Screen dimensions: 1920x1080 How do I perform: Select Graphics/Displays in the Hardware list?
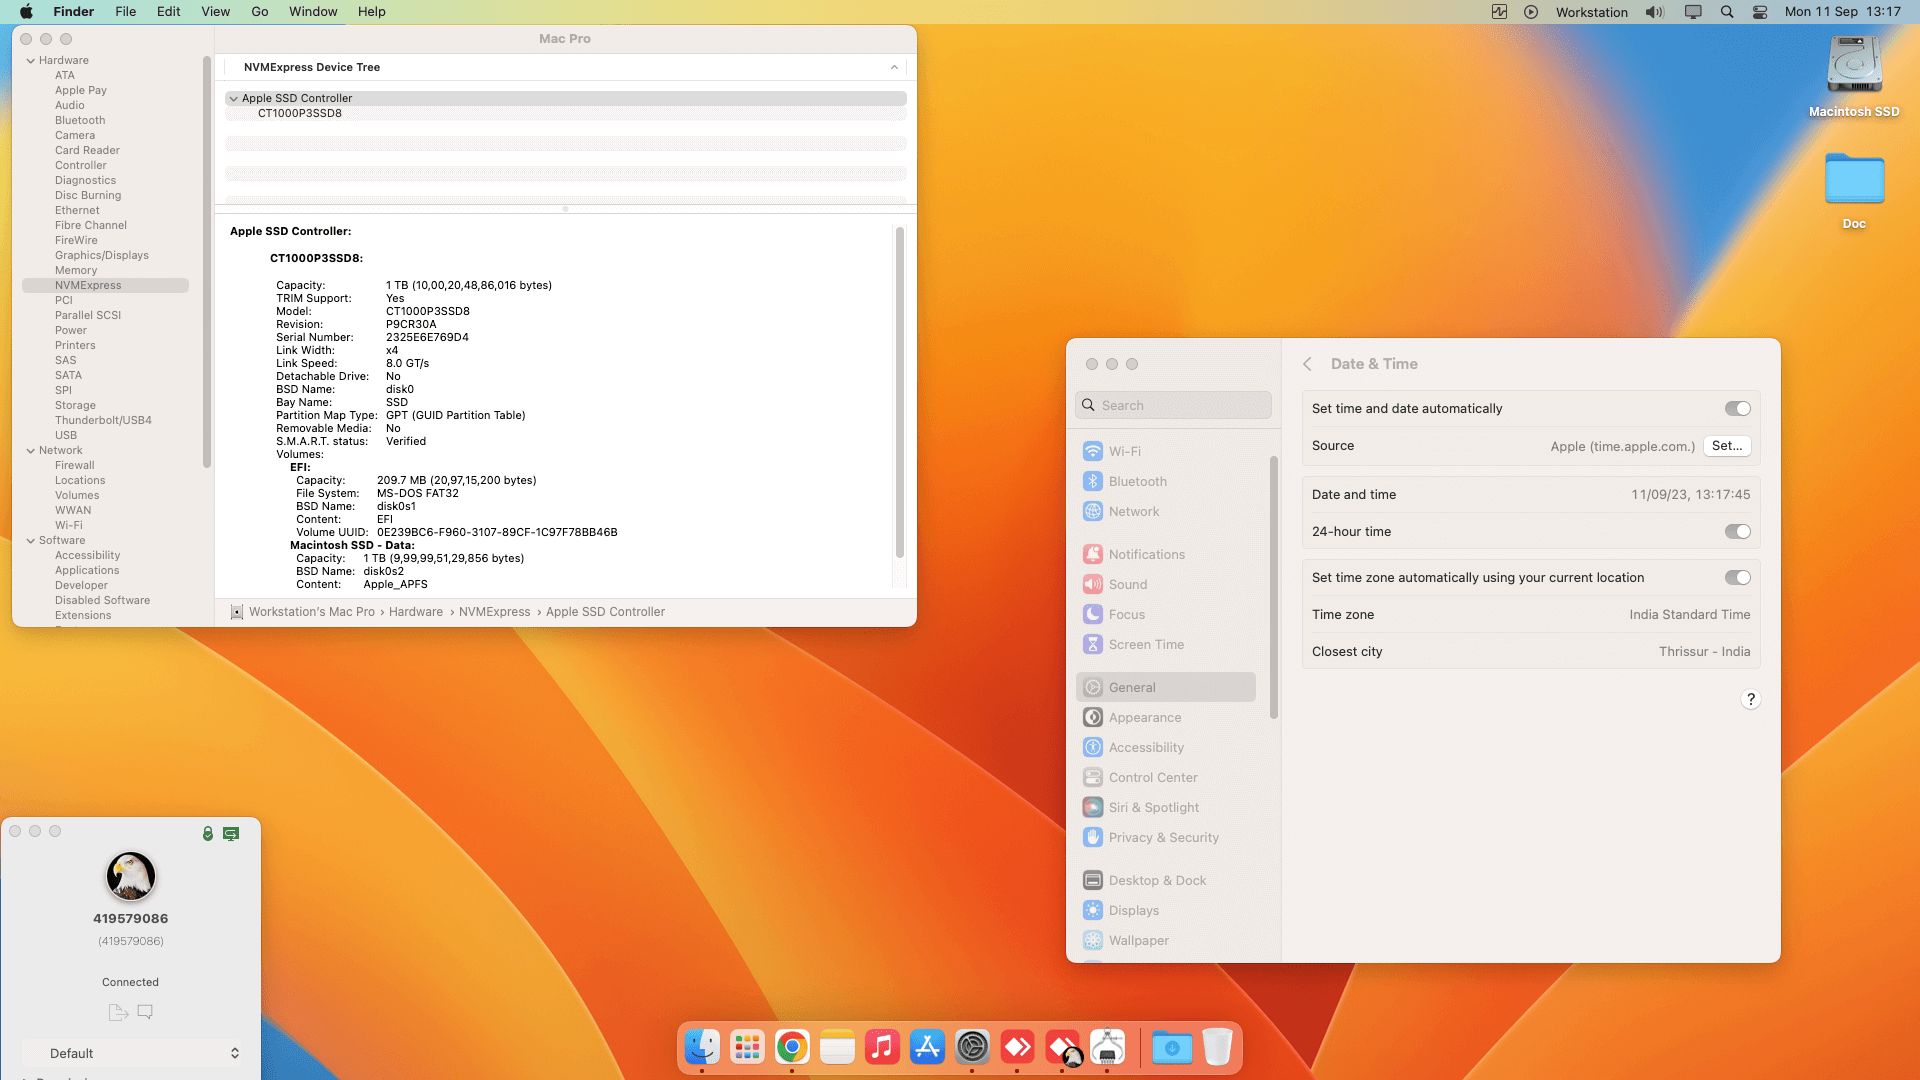tap(102, 255)
